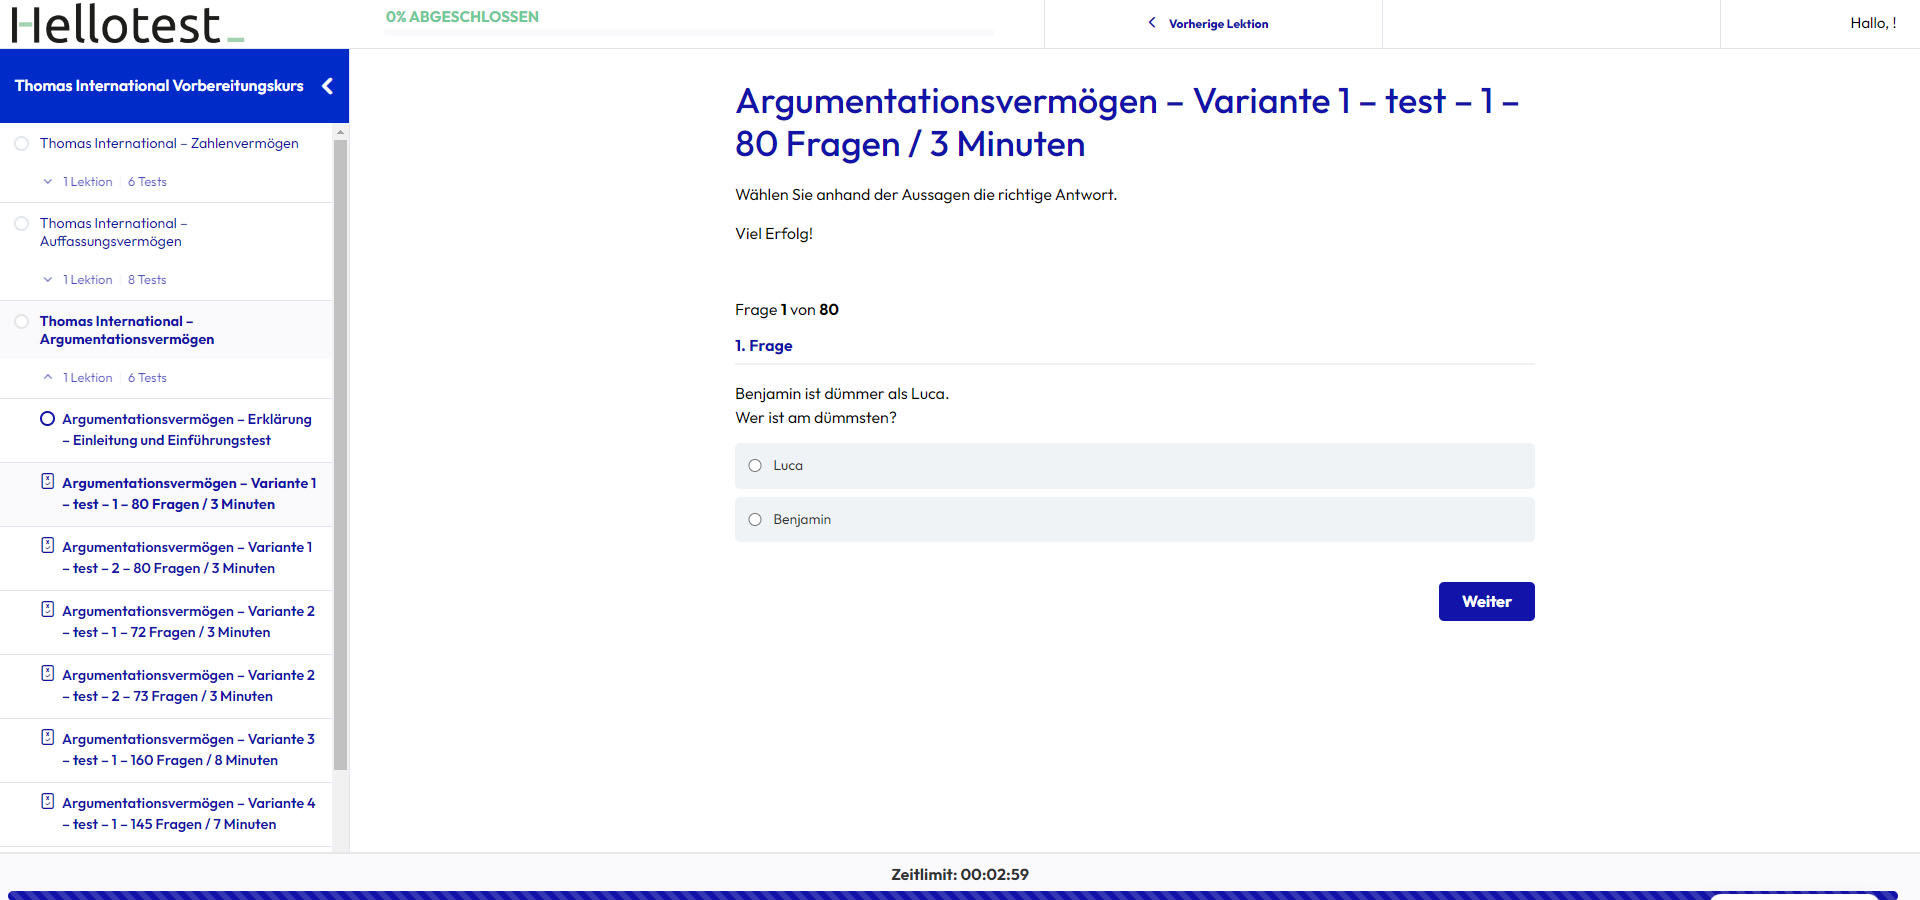
Task: Click the '0% ABGESCHLOSSEN' label
Action: click(462, 17)
